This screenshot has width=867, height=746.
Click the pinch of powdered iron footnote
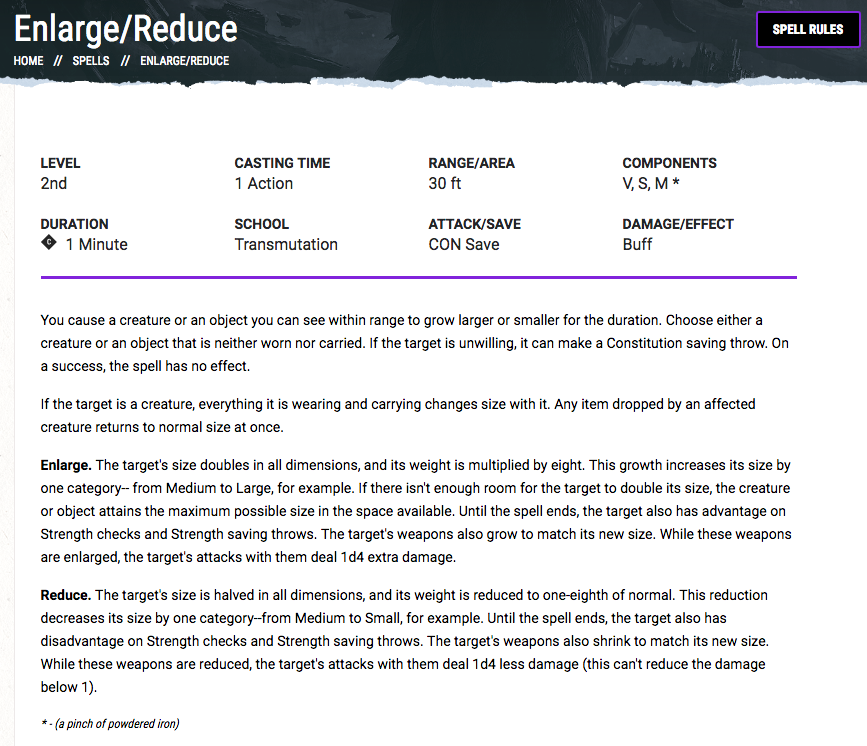[110, 724]
